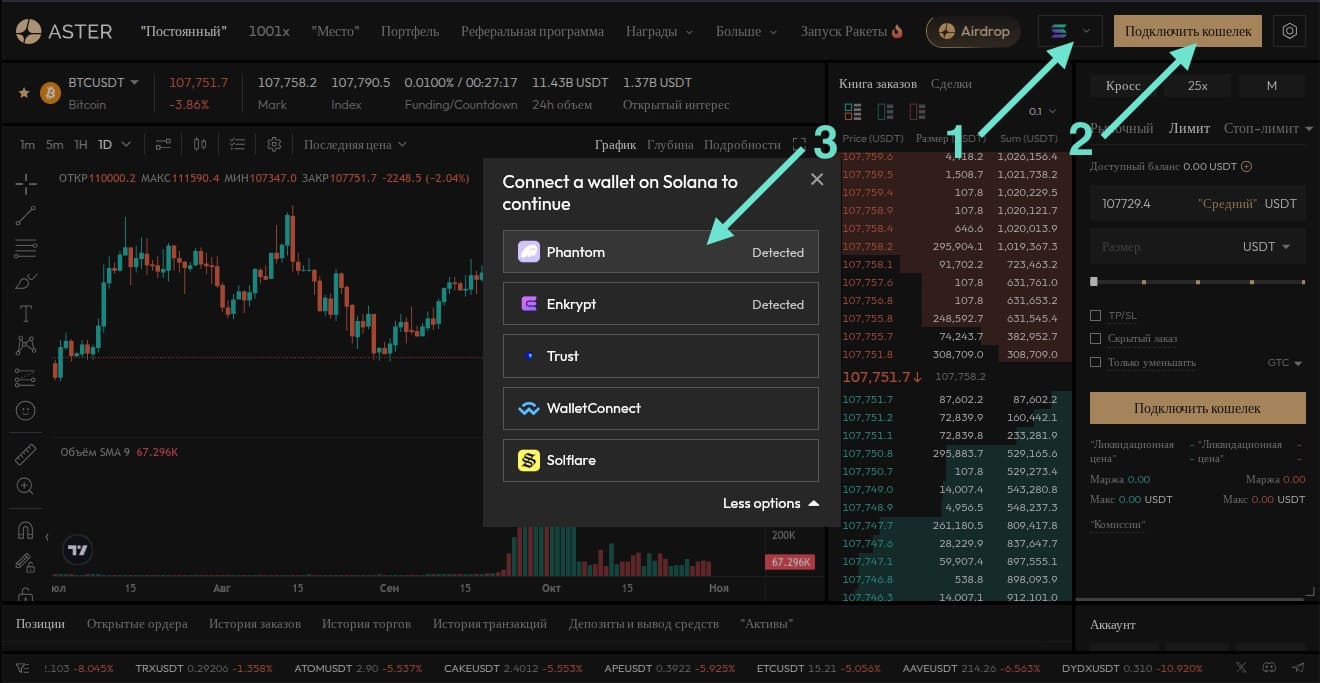Select the horizontal lines tool
The image size is (1320, 683).
pyautogui.click(x=26, y=248)
